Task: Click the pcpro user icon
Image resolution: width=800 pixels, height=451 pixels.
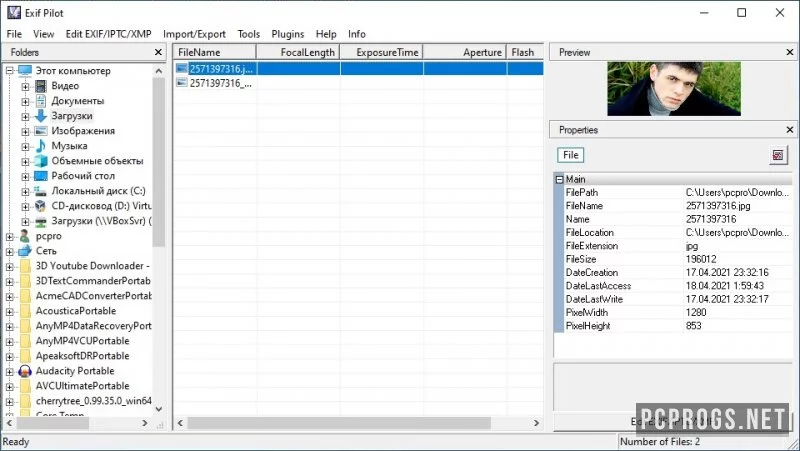Action: click(25, 236)
